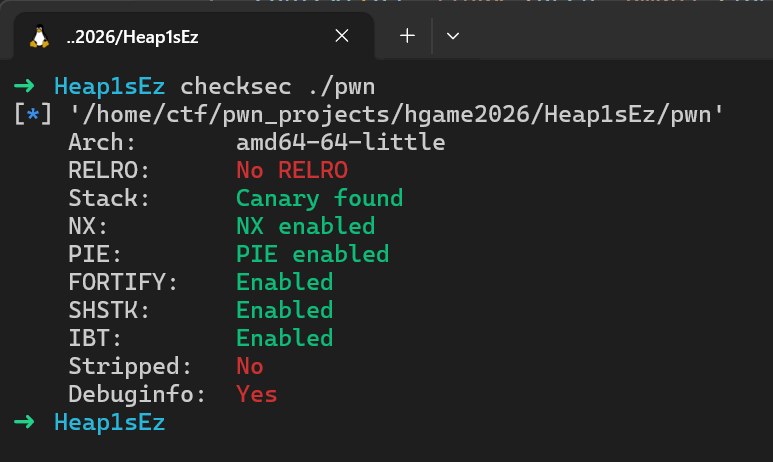Close the Heap1sEz terminal tab
Viewport: 773px width, 462px height.
[x=342, y=36]
